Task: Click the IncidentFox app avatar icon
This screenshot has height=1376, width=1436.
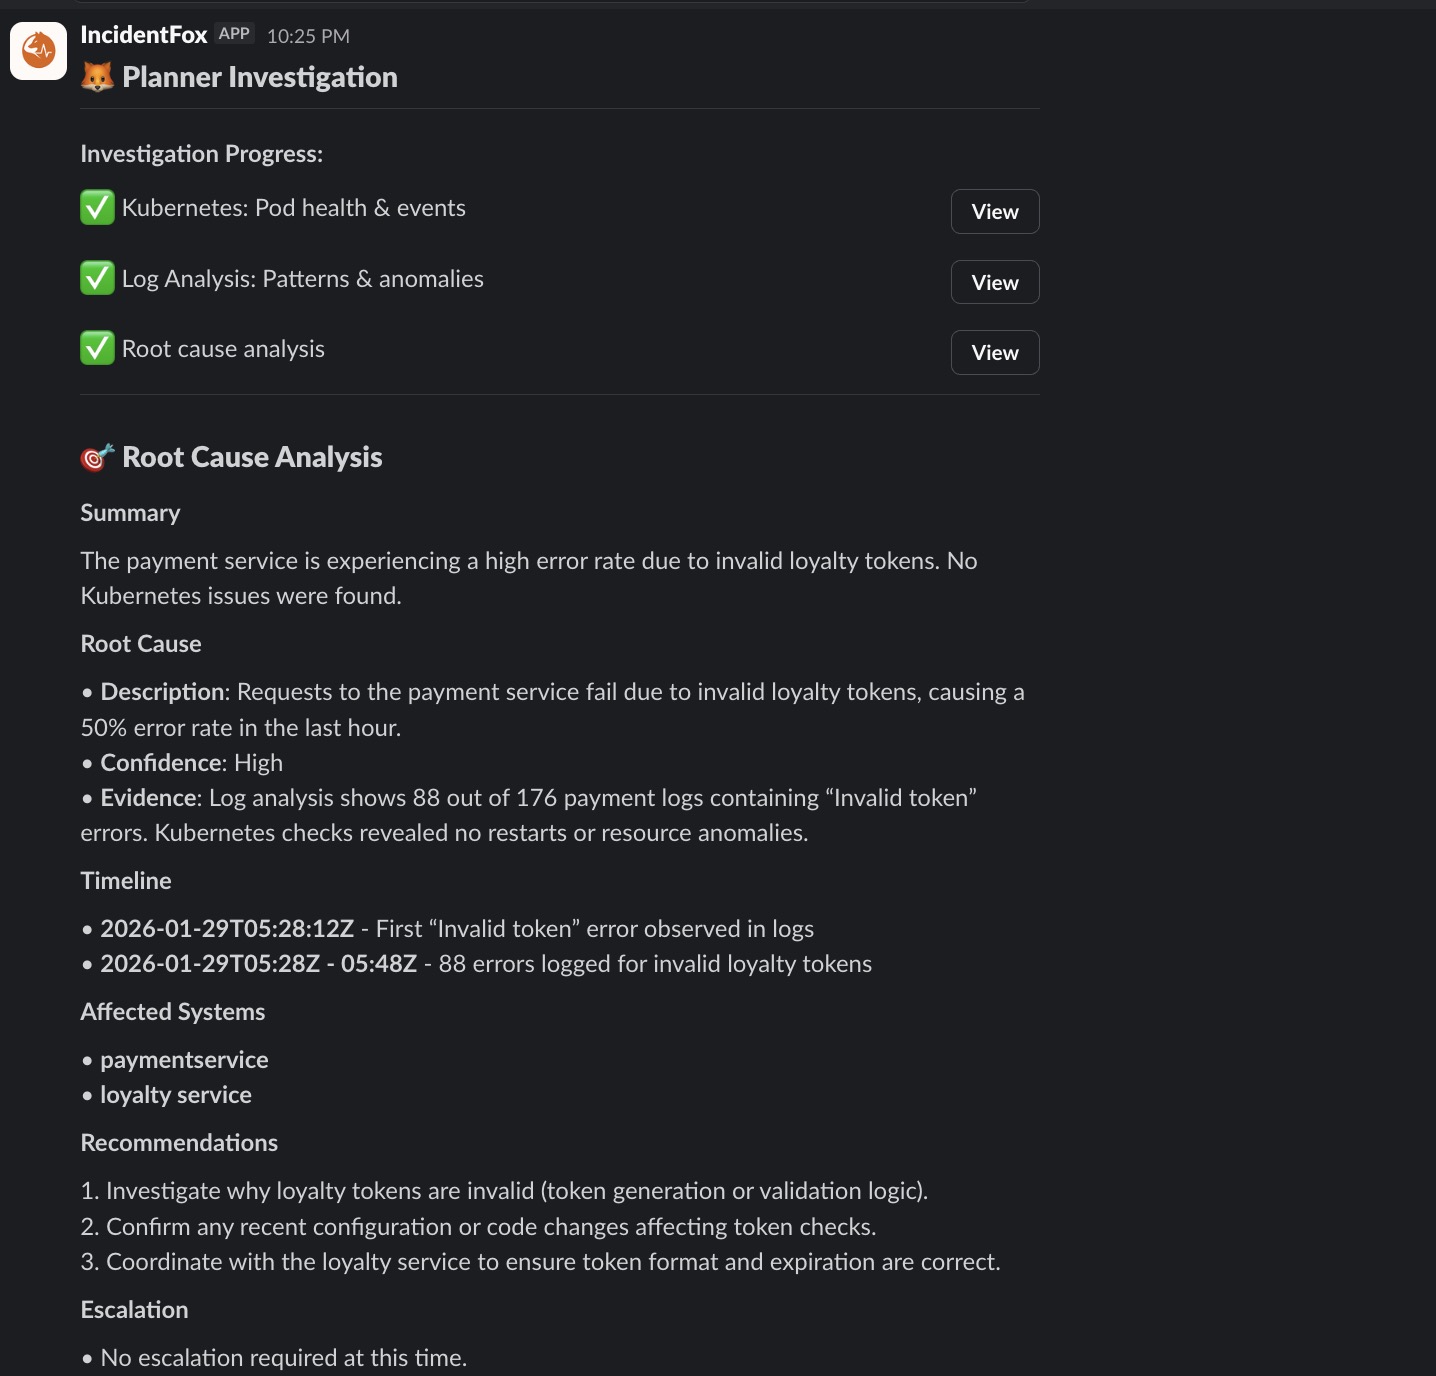Action: tap(38, 50)
